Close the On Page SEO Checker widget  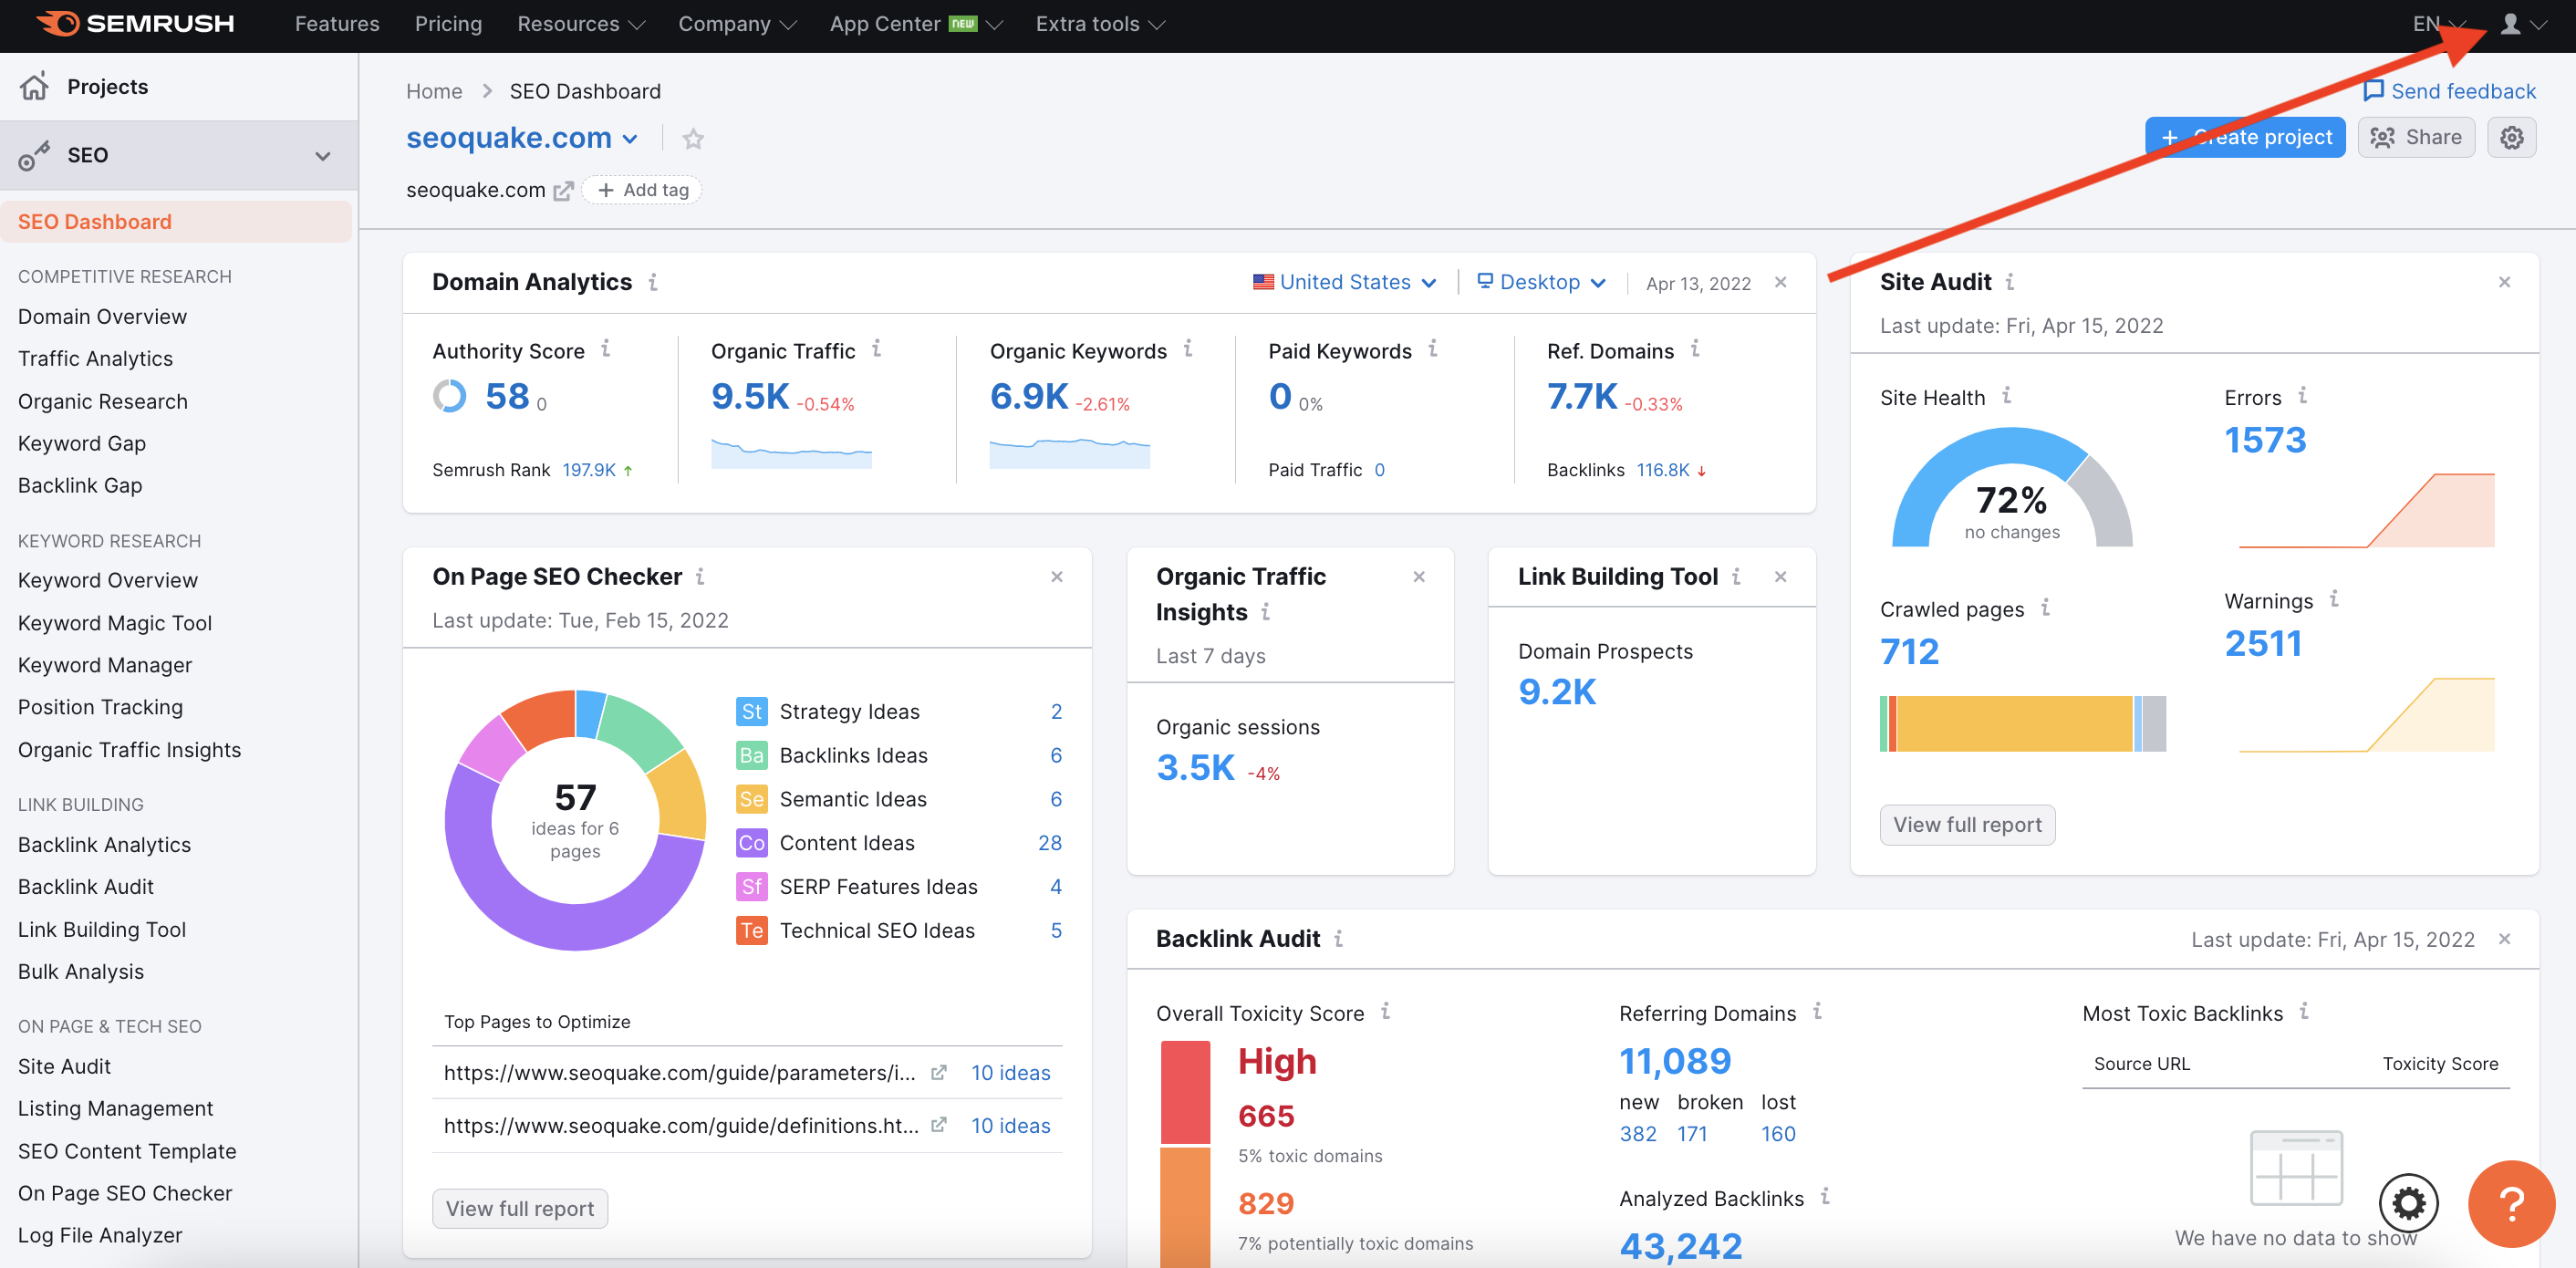coord(1056,577)
